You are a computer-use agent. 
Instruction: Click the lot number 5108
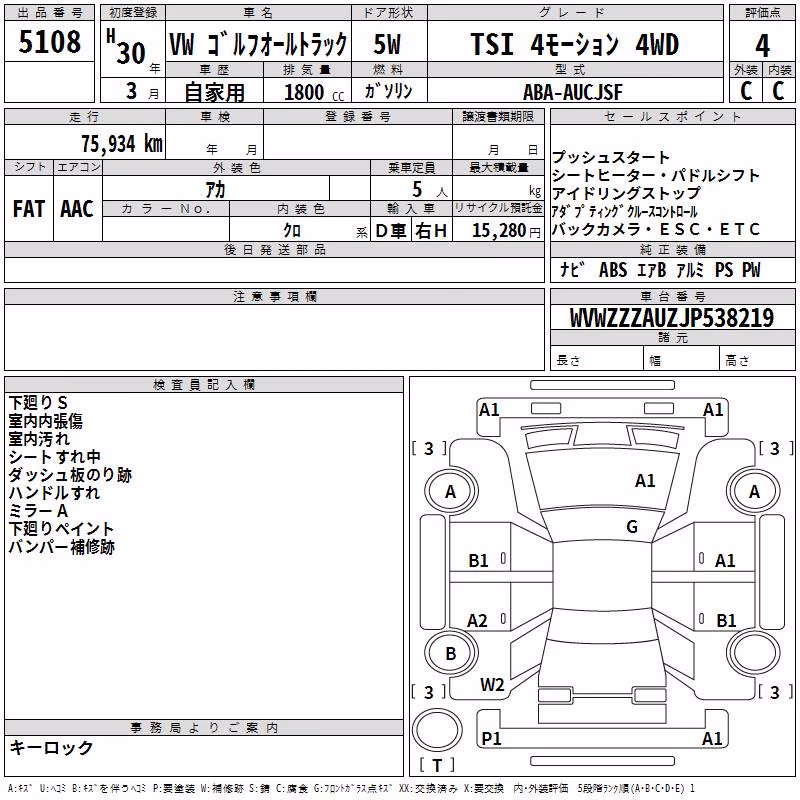pyautogui.click(x=49, y=42)
